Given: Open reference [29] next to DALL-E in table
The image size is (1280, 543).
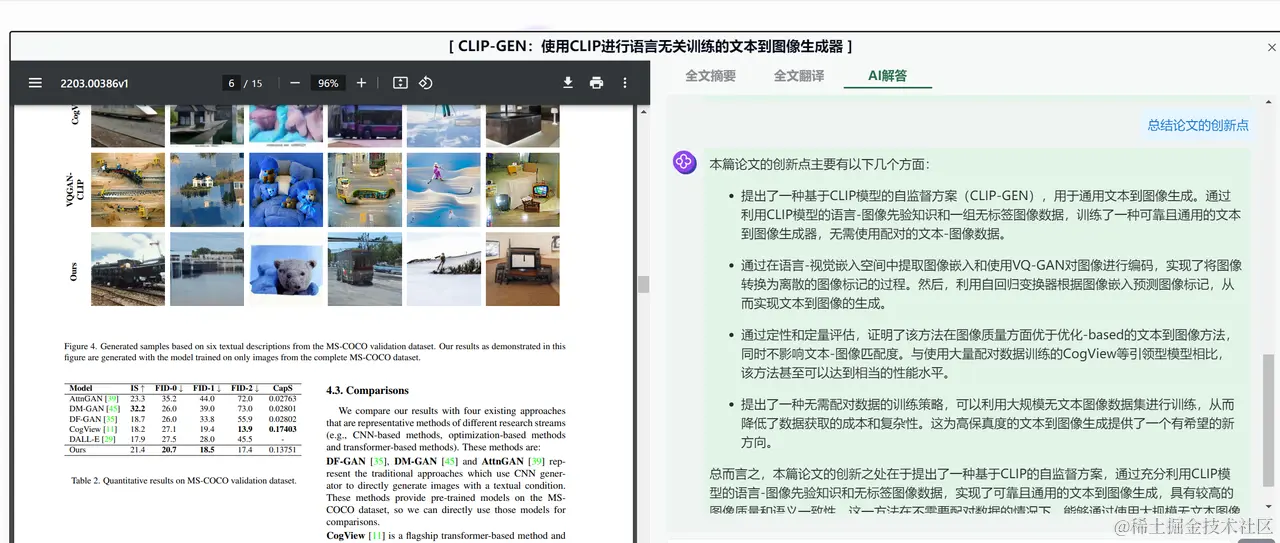Looking at the screenshot, I should click(107, 438).
